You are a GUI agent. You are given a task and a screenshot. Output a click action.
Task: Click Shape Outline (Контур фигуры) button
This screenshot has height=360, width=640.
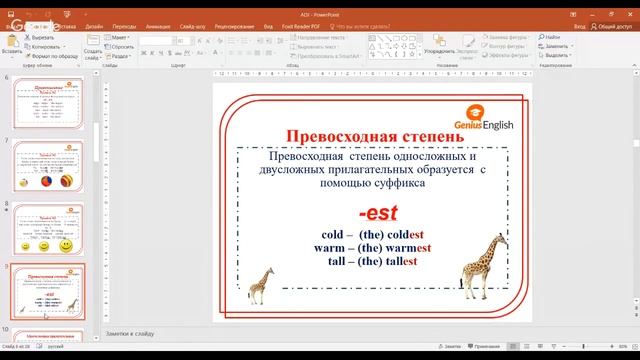[x=504, y=46]
